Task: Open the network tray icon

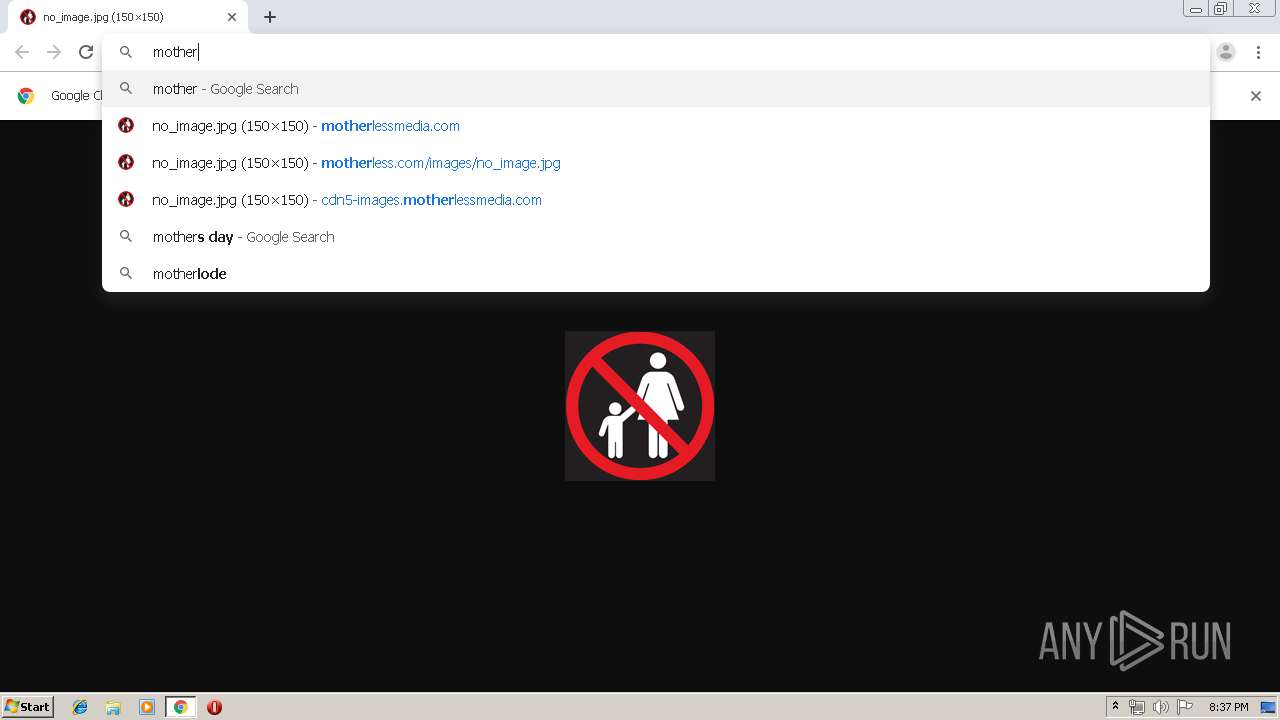Action: coord(1137,707)
